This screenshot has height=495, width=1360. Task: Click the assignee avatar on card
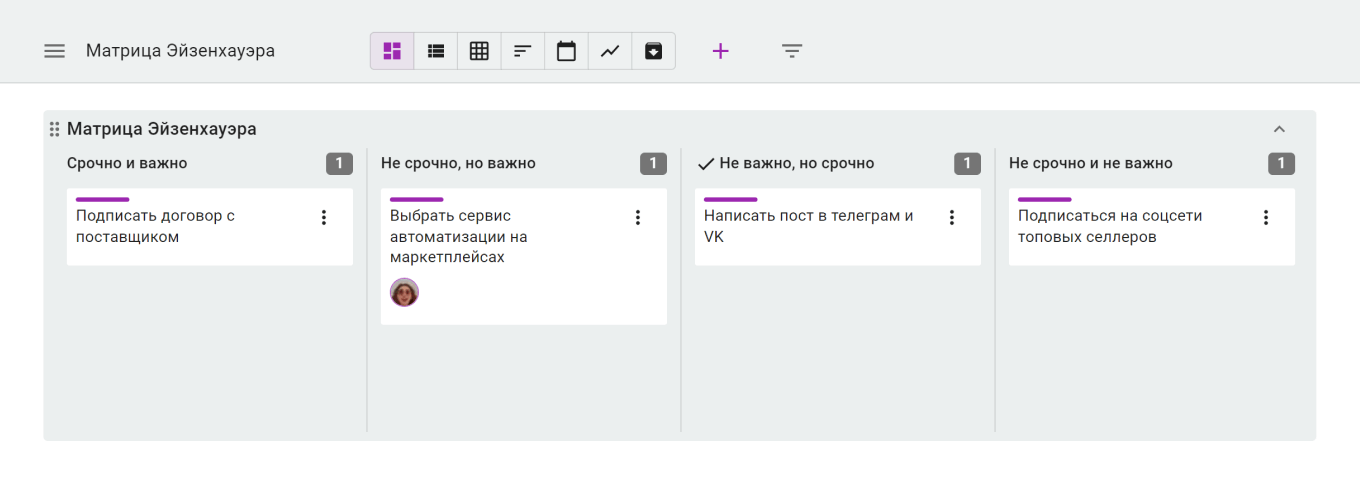[404, 292]
